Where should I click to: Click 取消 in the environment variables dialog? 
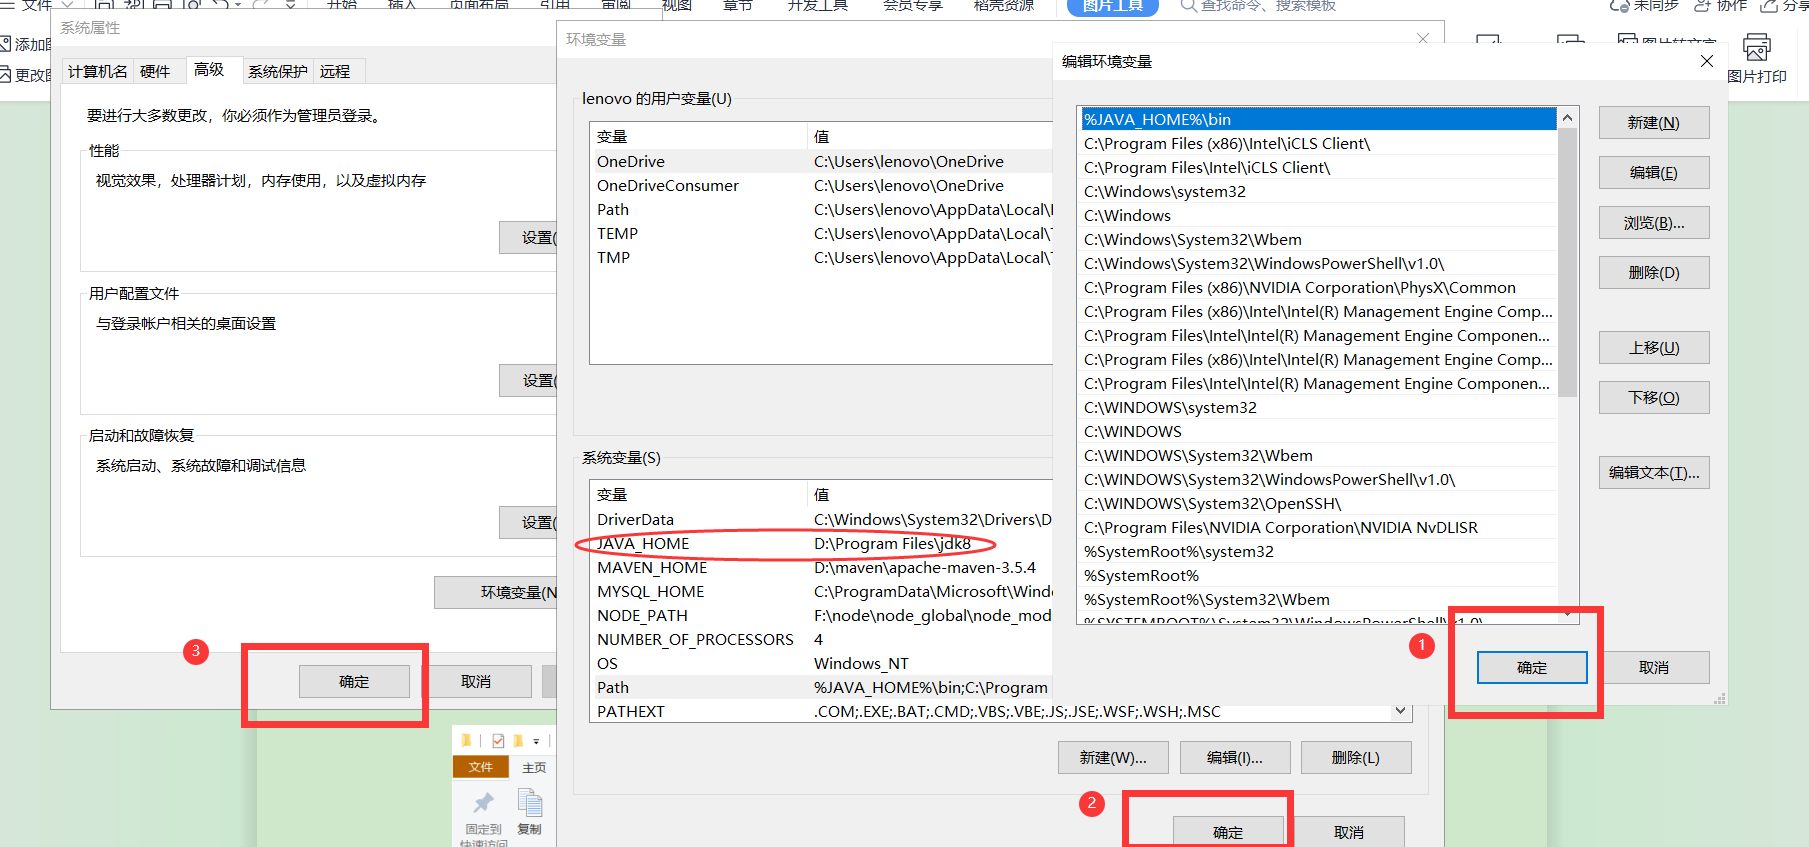[x=1349, y=831]
